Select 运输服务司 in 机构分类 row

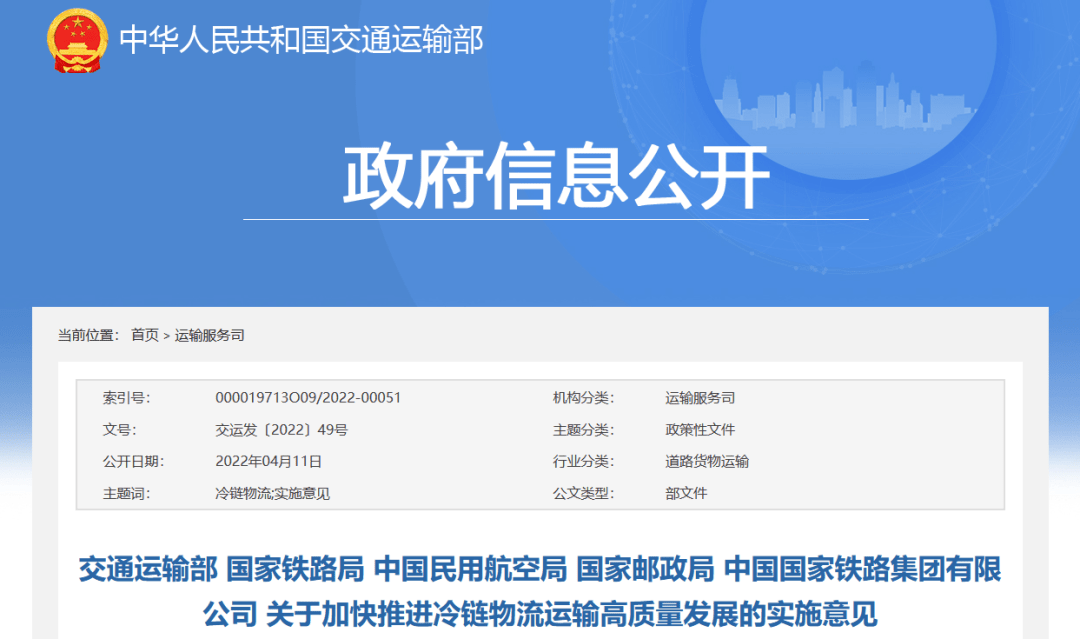(700, 397)
